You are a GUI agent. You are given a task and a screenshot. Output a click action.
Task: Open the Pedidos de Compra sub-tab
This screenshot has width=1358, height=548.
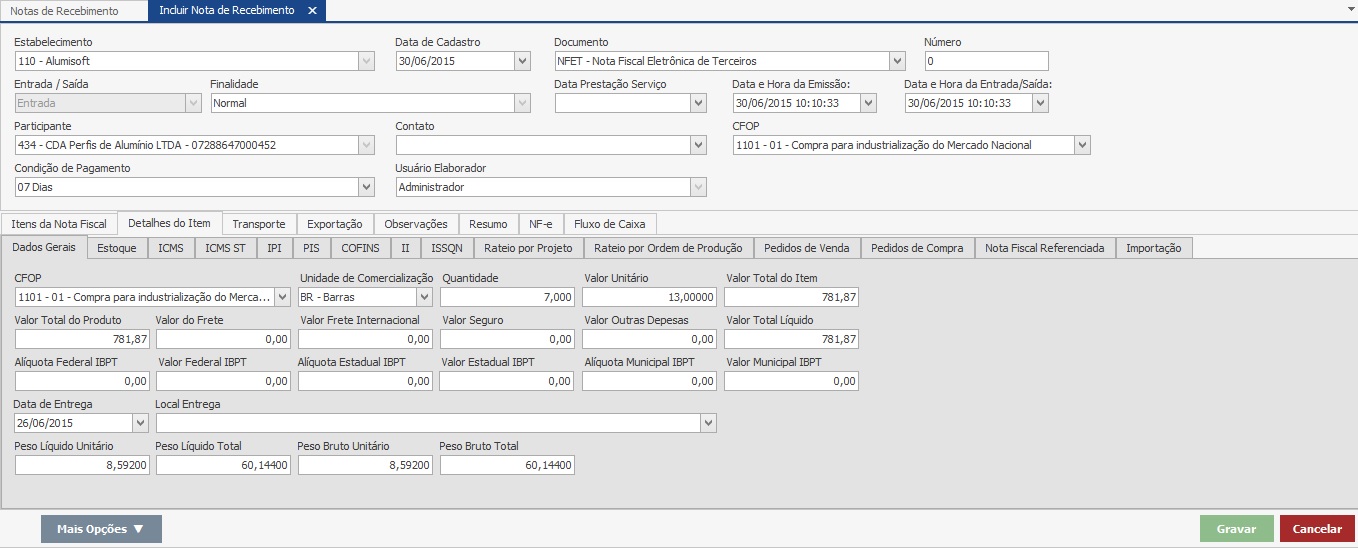point(917,248)
